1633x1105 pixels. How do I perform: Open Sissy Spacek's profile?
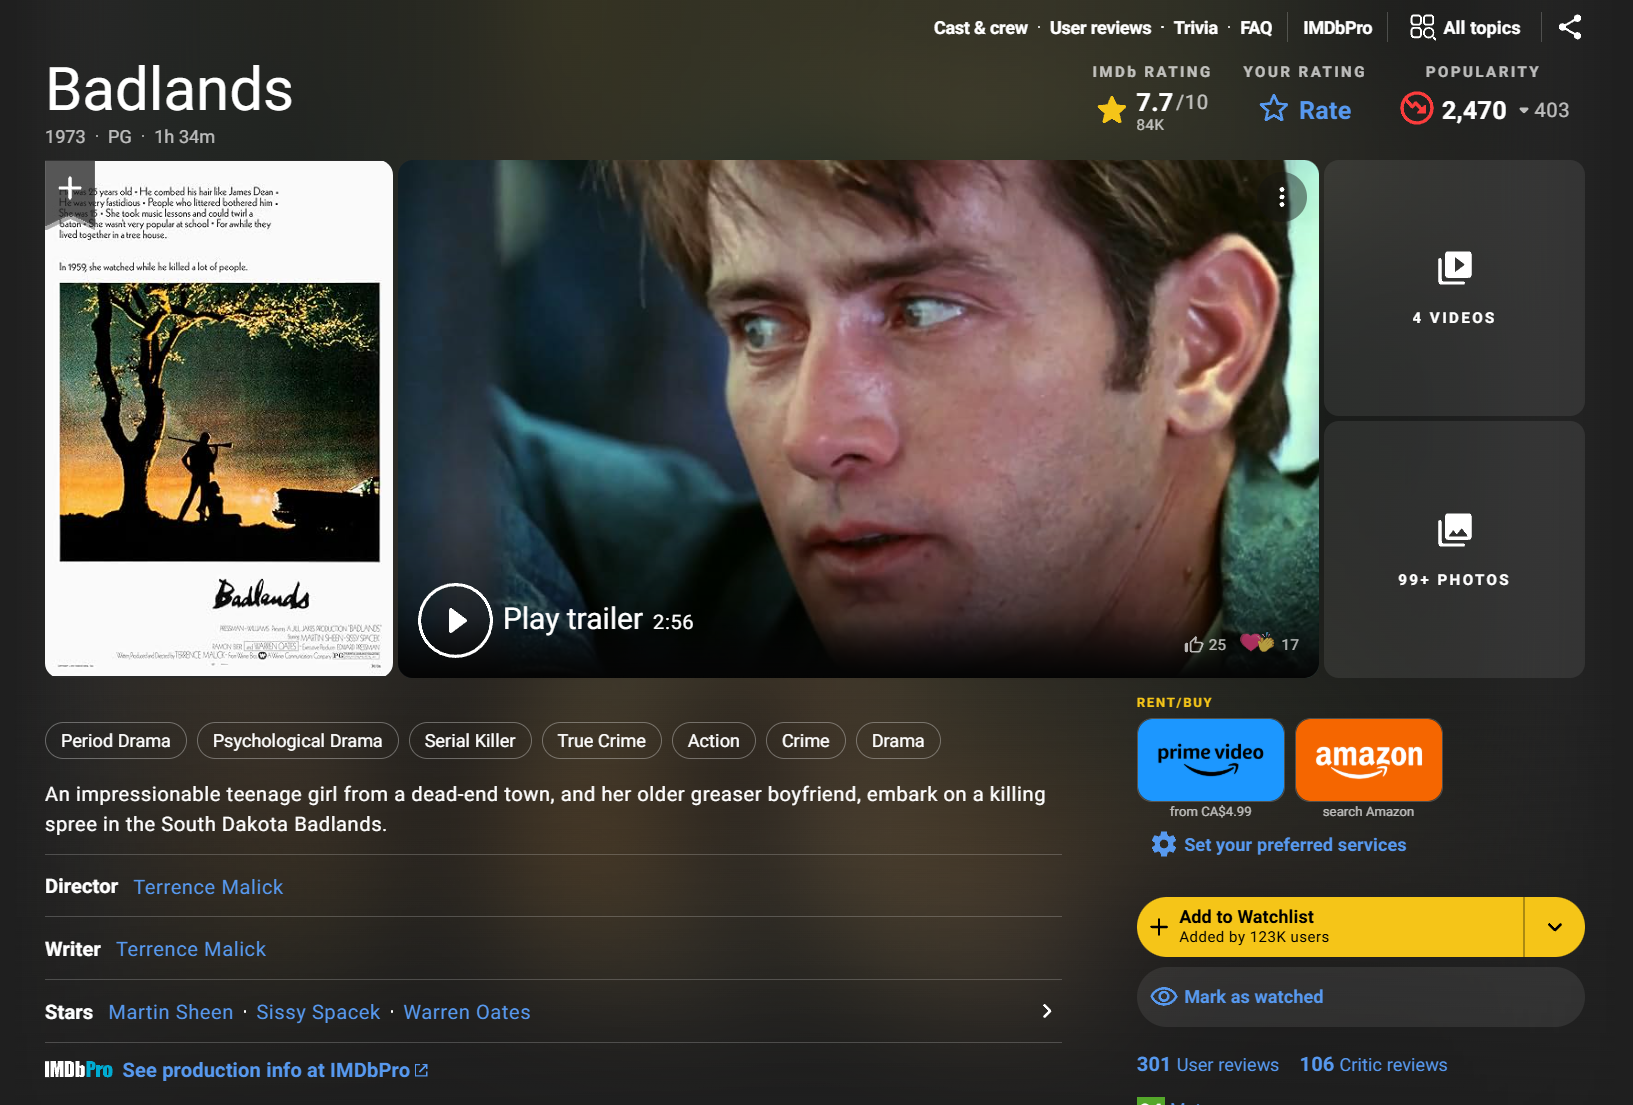(318, 1012)
